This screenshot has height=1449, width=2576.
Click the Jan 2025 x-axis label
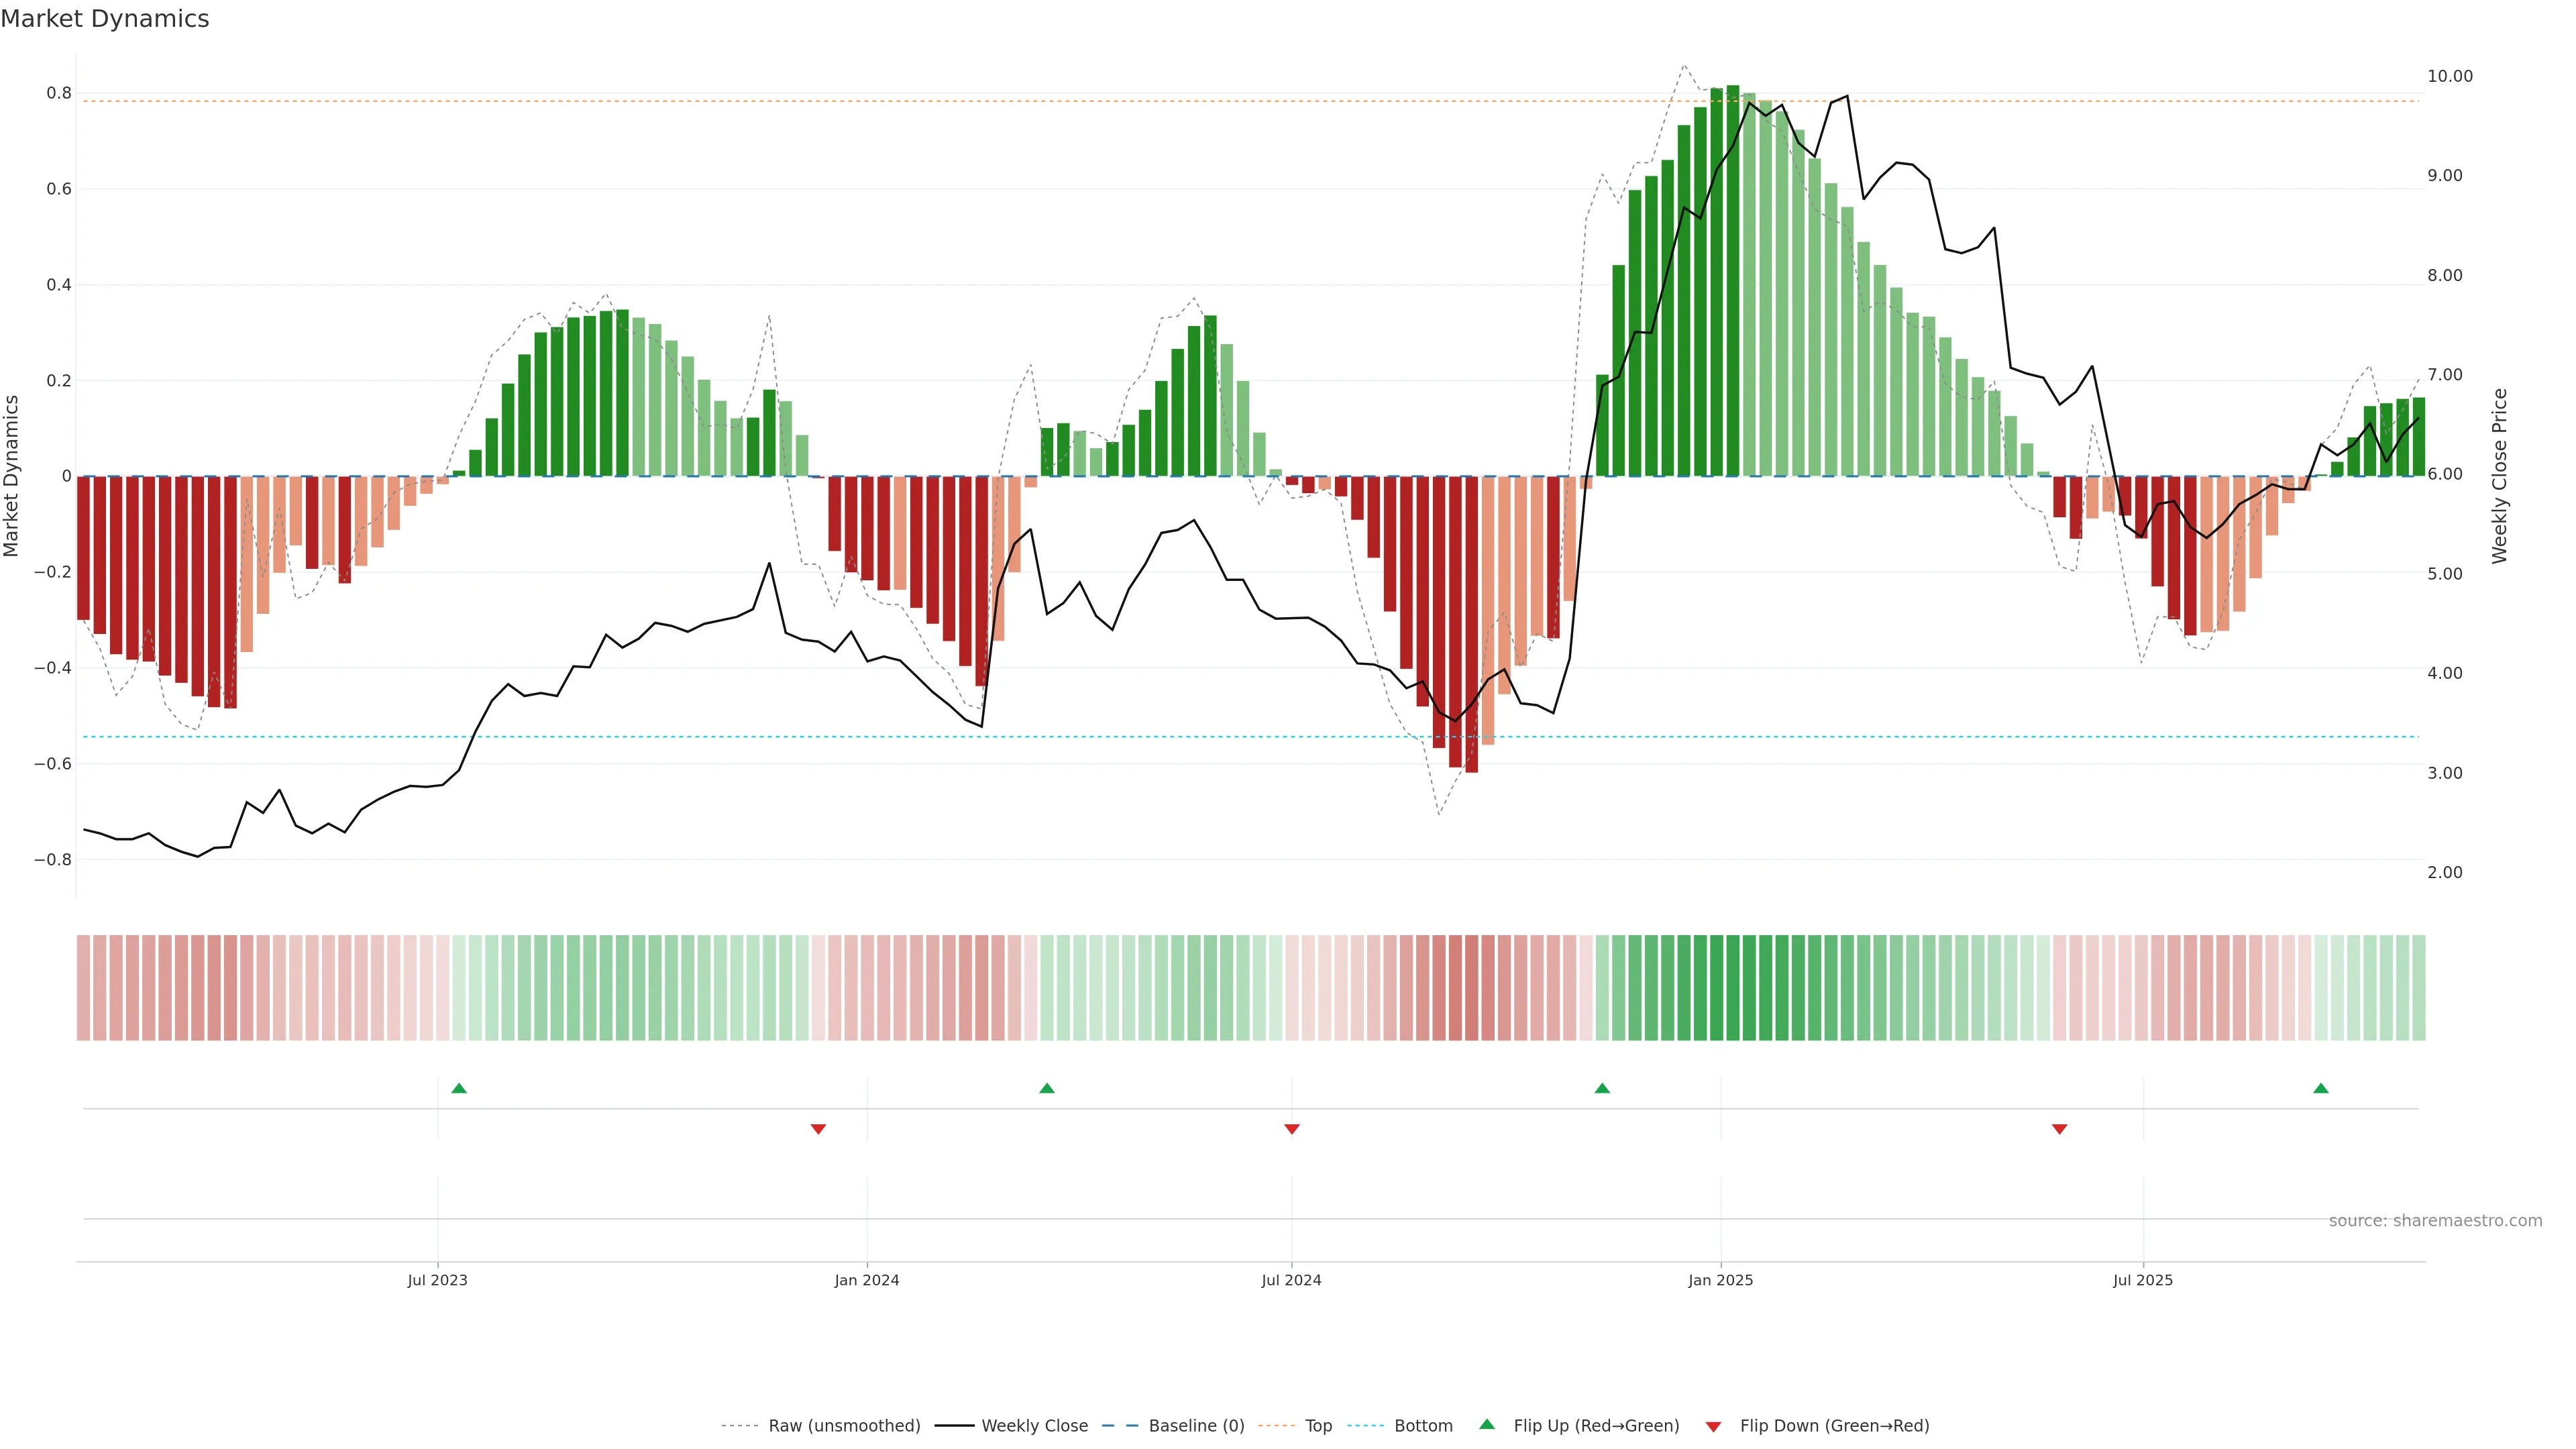point(1720,1280)
